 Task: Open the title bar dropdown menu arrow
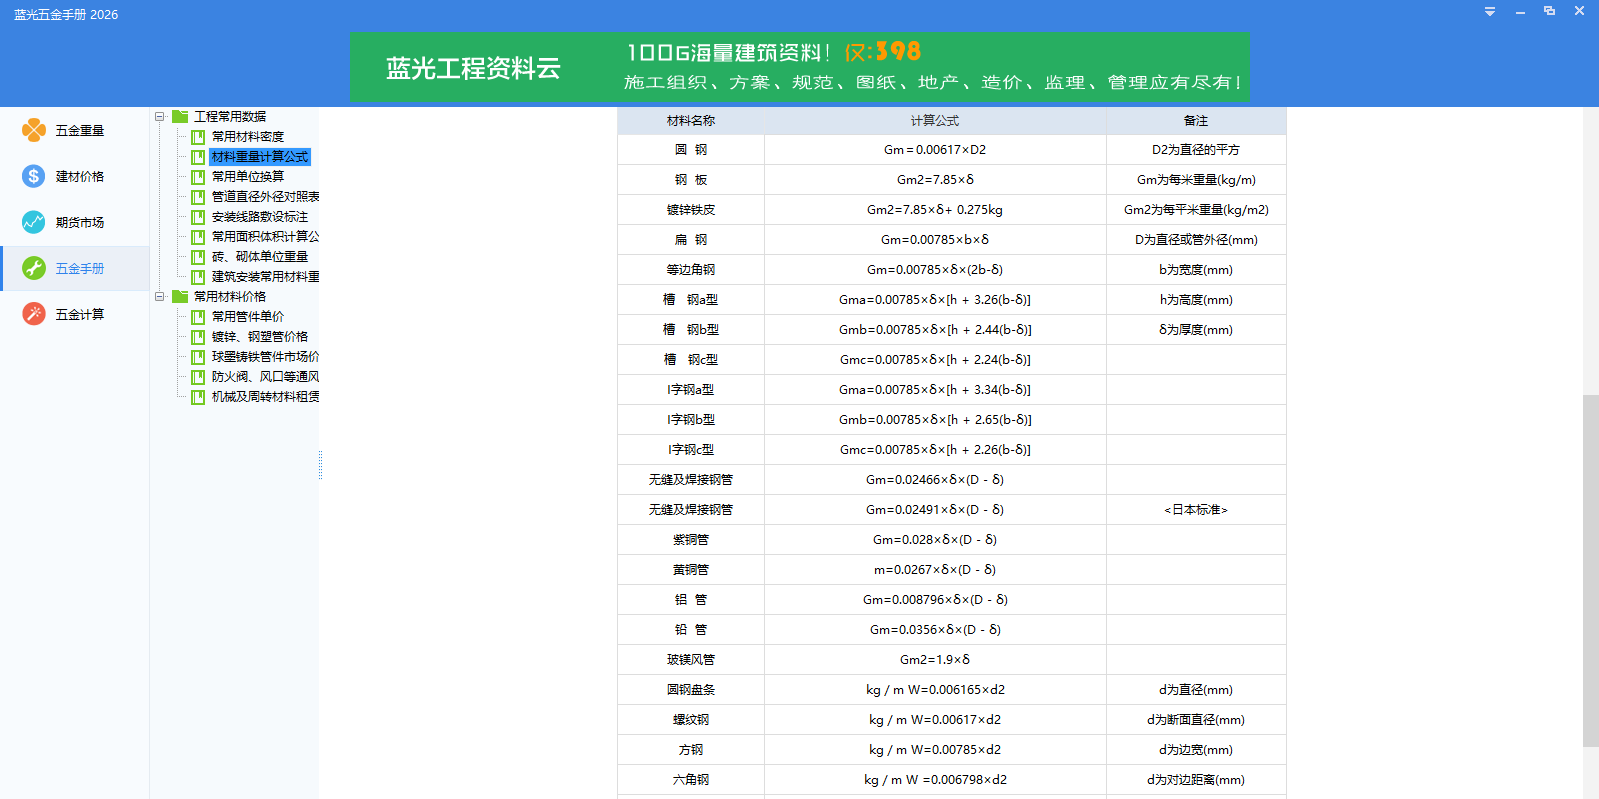1490,12
